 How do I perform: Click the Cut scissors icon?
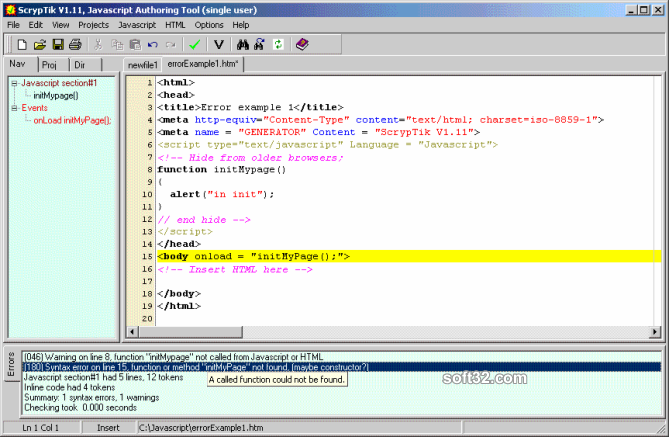coord(99,44)
